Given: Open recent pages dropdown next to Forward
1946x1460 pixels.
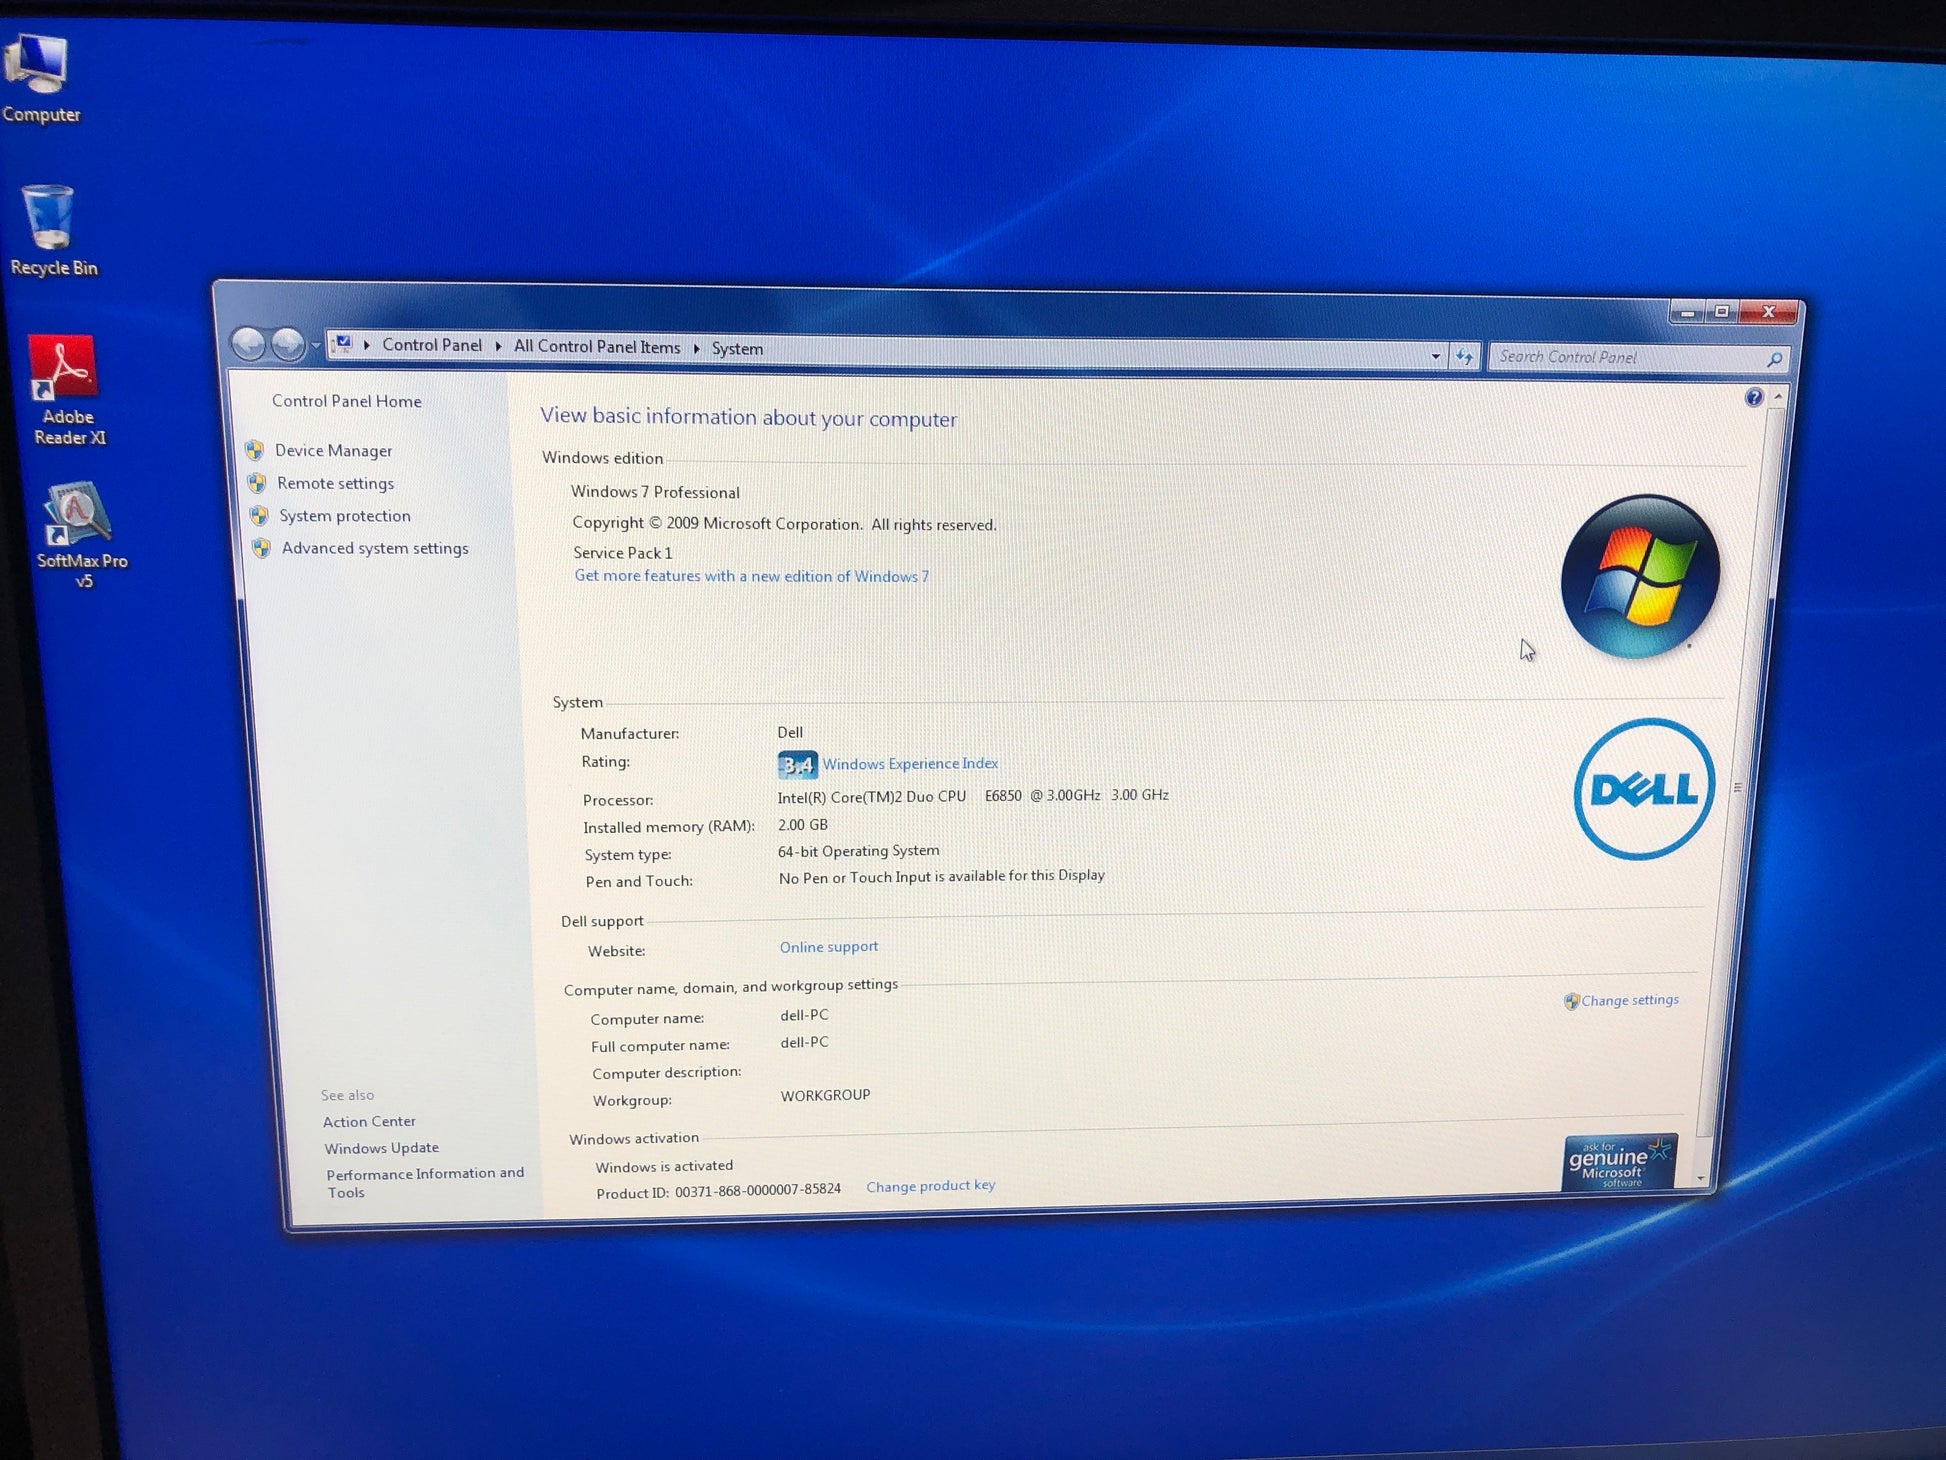Looking at the screenshot, I should 316,346.
